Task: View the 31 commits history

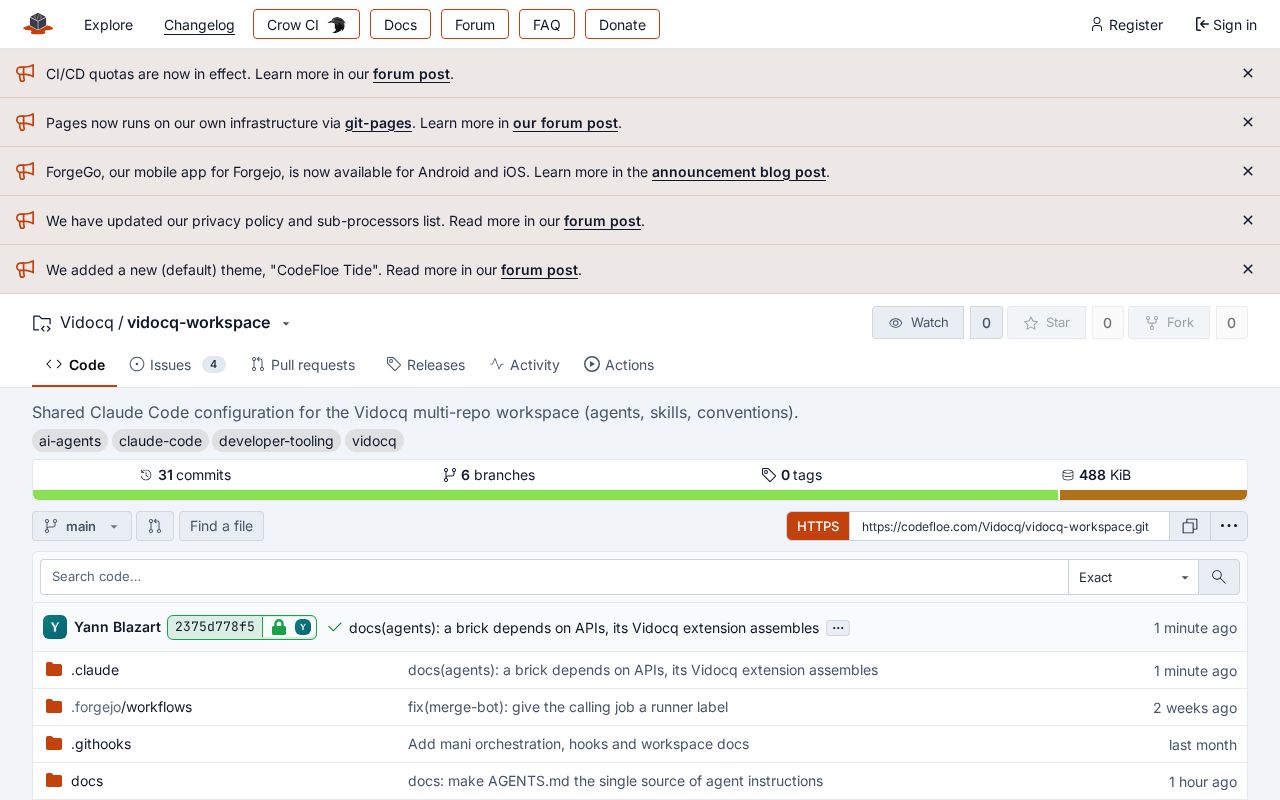Action: click(186, 475)
